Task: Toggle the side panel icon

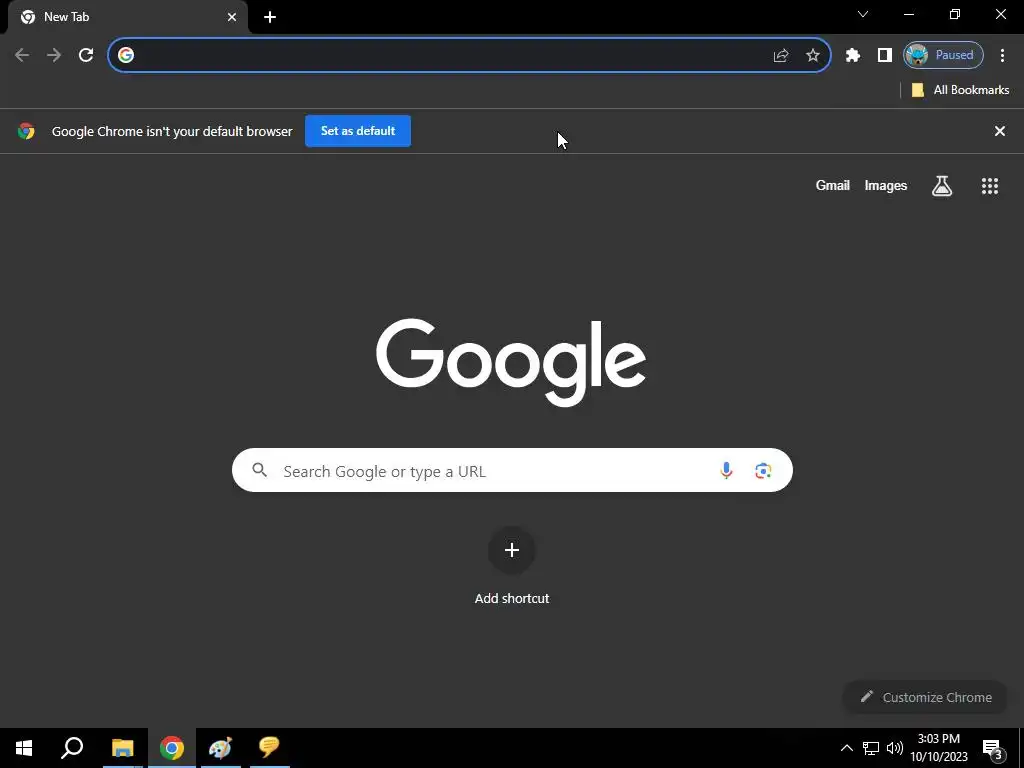Action: tap(884, 56)
